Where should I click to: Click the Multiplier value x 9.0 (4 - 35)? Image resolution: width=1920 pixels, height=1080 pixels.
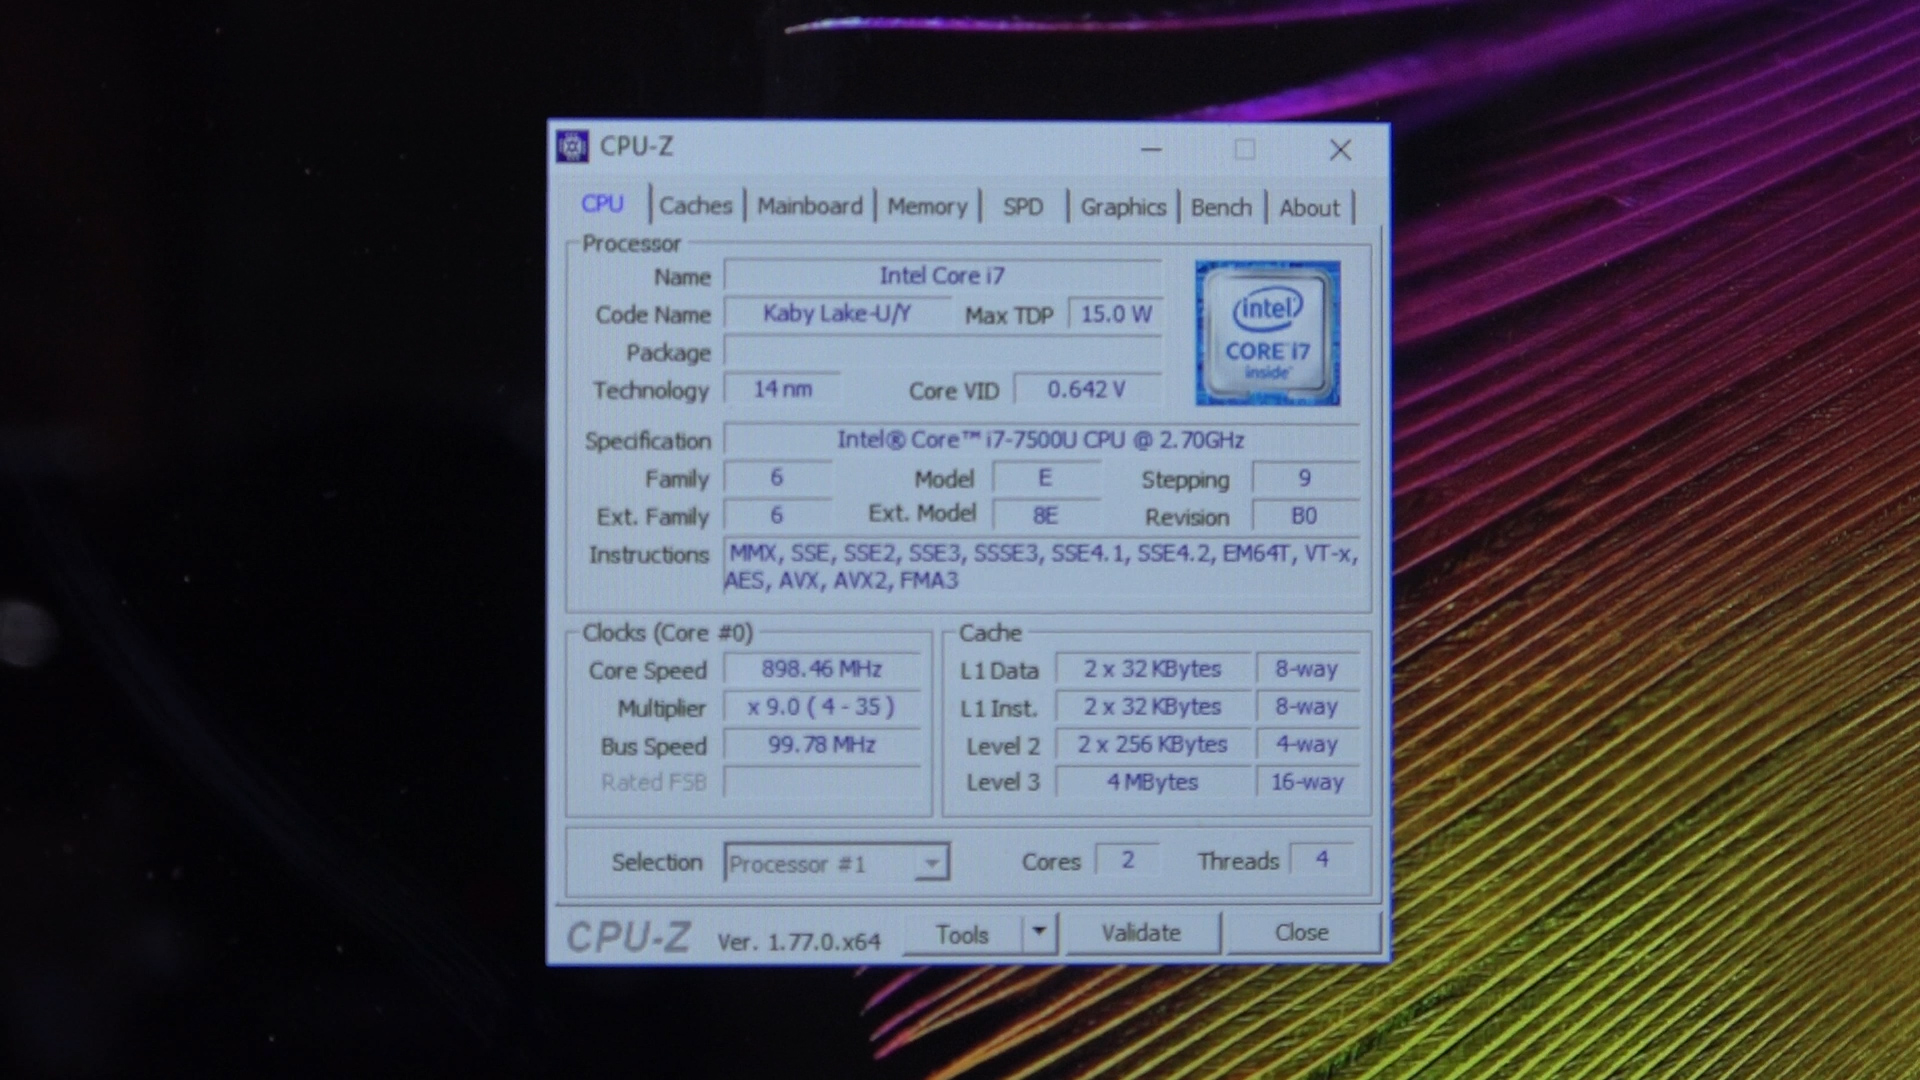pyautogui.click(x=821, y=707)
